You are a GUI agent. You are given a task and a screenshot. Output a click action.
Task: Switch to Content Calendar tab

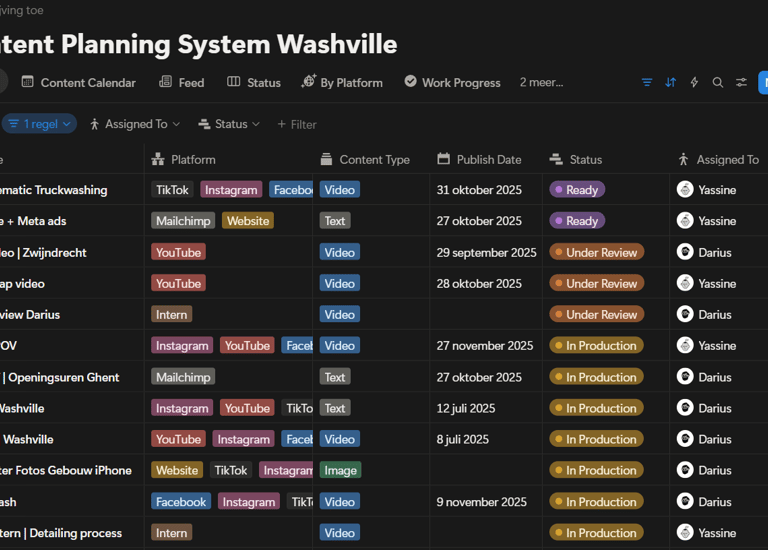click(x=78, y=82)
